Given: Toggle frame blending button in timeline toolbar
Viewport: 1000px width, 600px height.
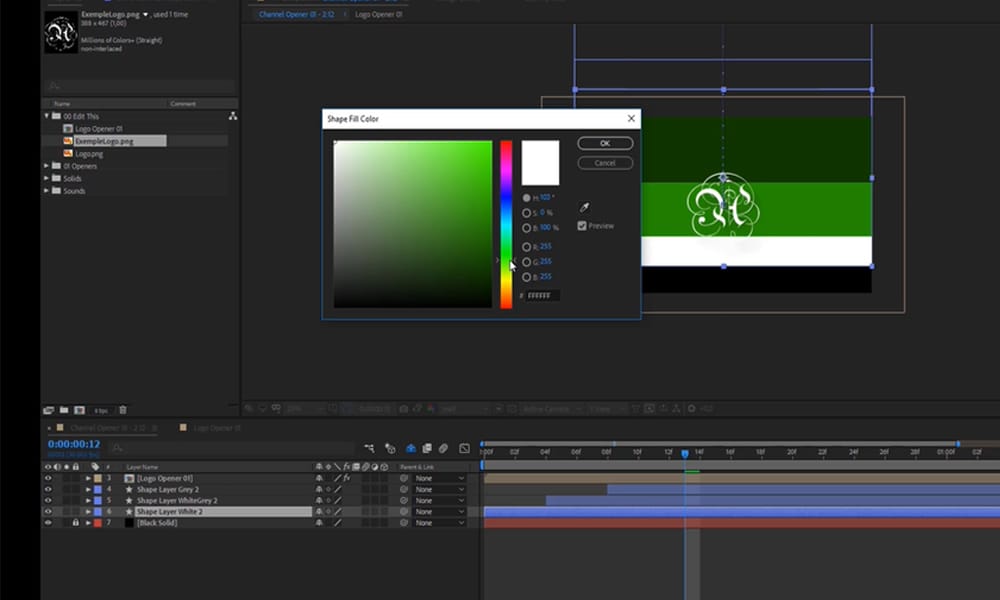Looking at the screenshot, I should click(427, 449).
